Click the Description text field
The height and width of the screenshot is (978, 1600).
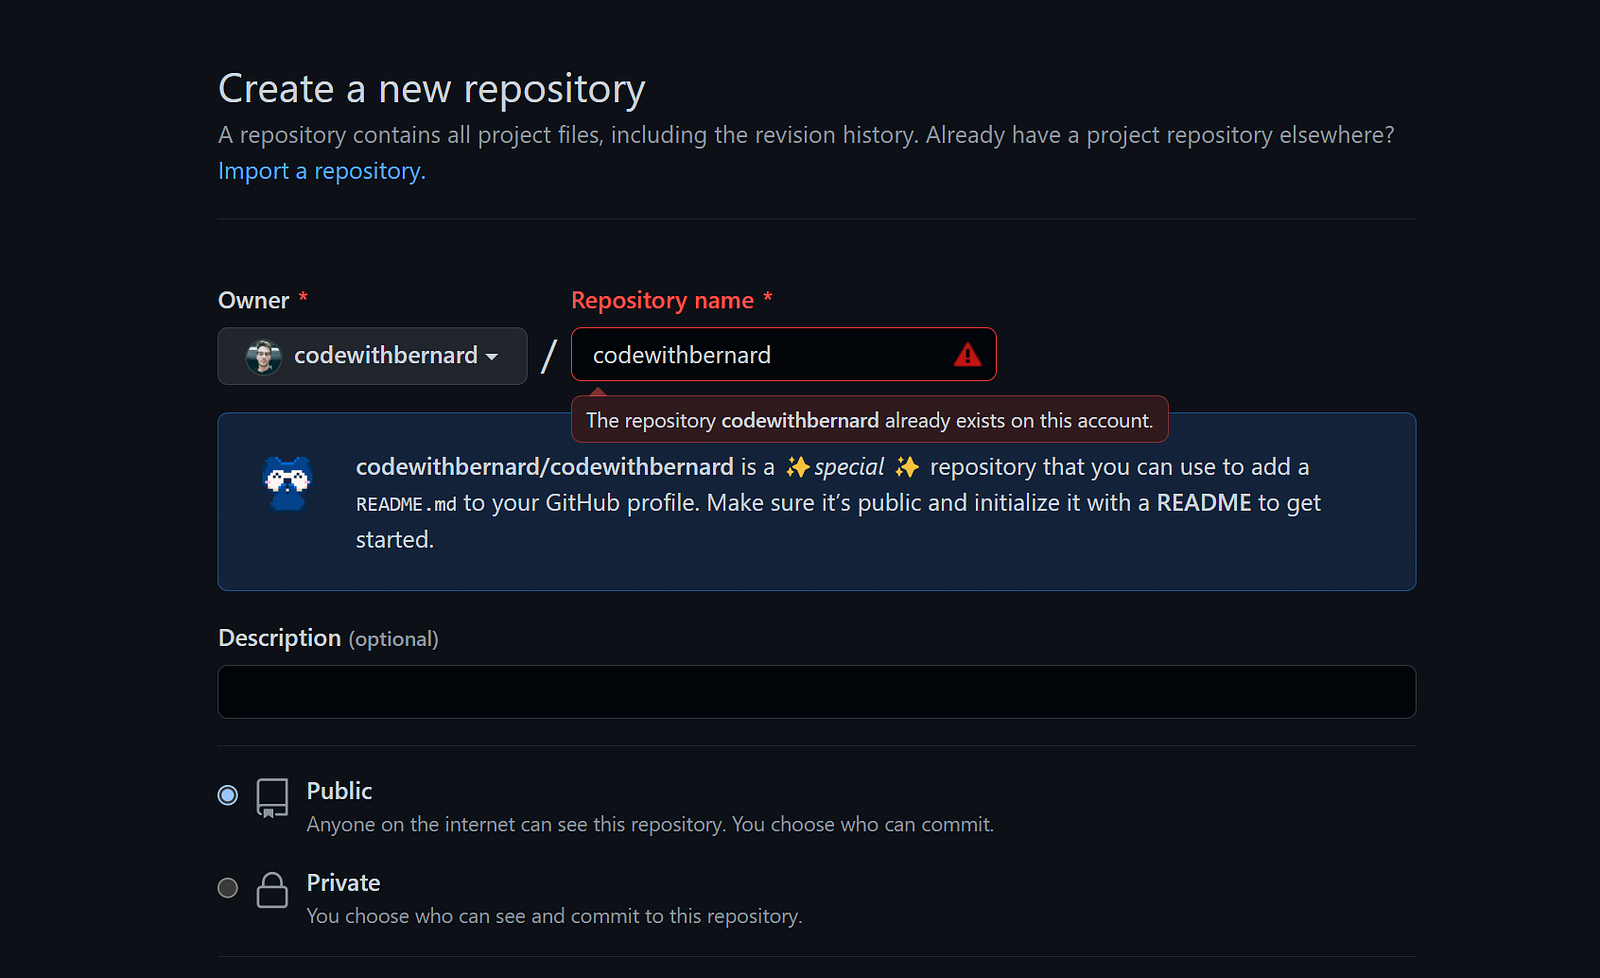[x=816, y=692]
